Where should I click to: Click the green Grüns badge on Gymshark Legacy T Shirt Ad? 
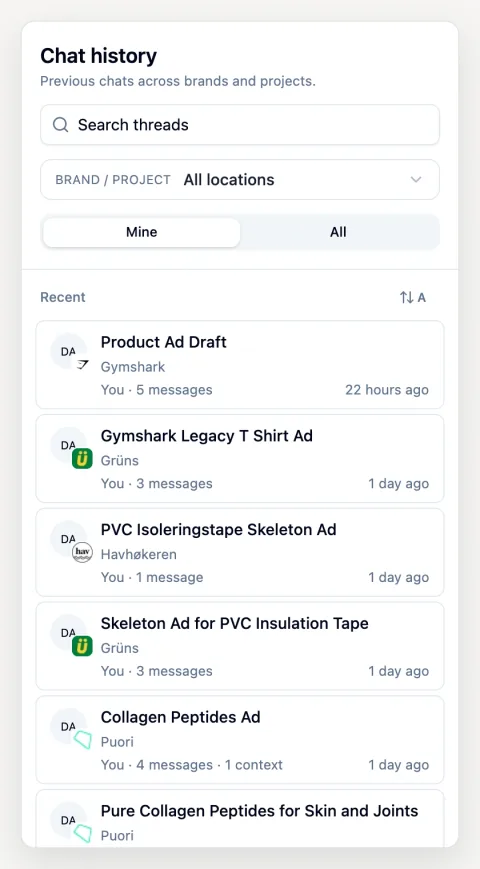click(x=82, y=459)
